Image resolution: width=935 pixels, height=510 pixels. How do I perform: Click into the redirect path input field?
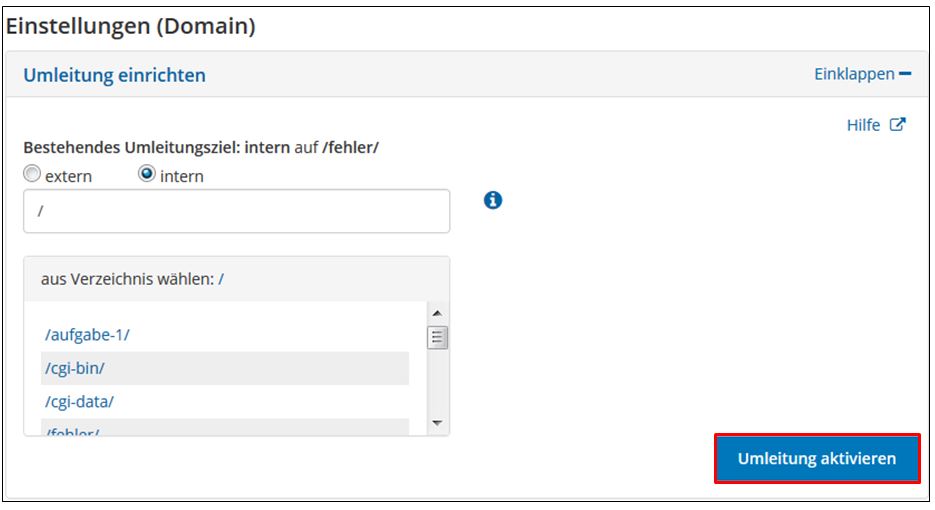coord(237,211)
